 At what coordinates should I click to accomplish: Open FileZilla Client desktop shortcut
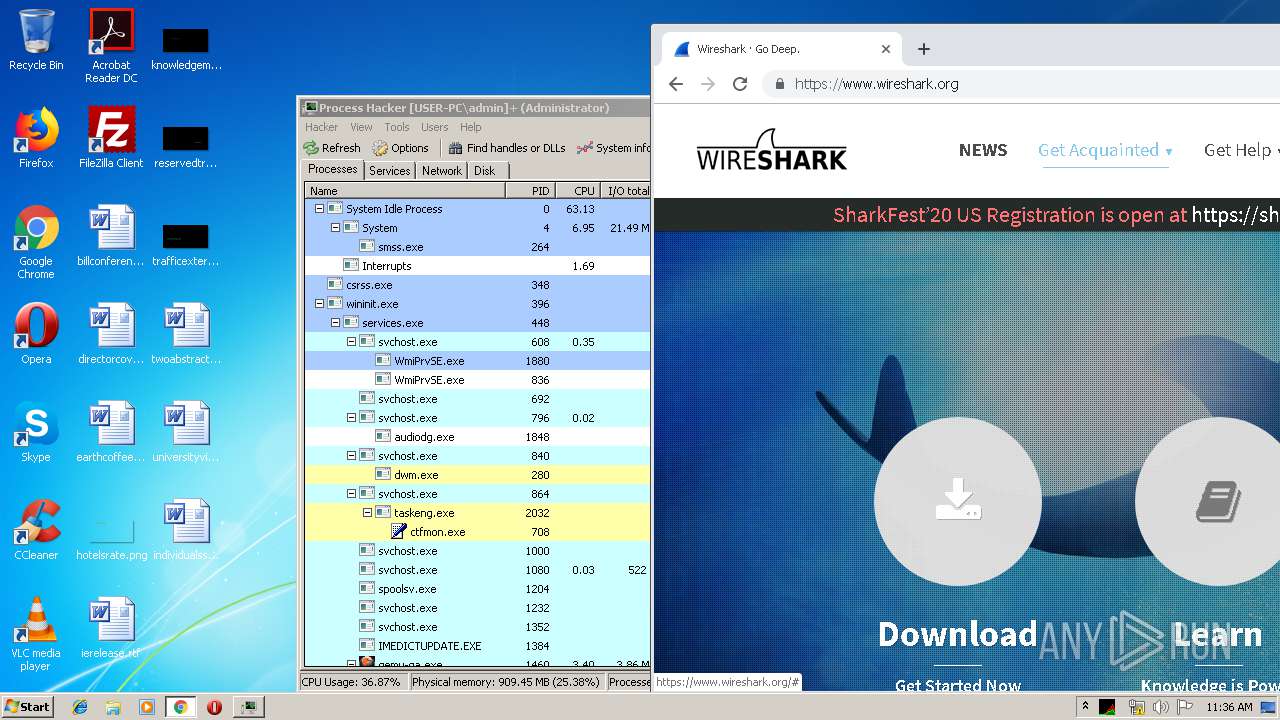111,138
